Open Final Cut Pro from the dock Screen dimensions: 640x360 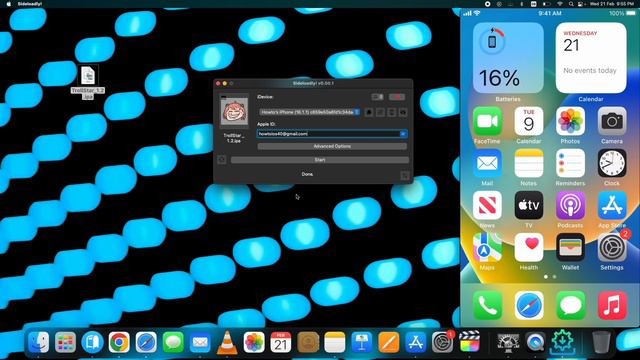coord(469,342)
